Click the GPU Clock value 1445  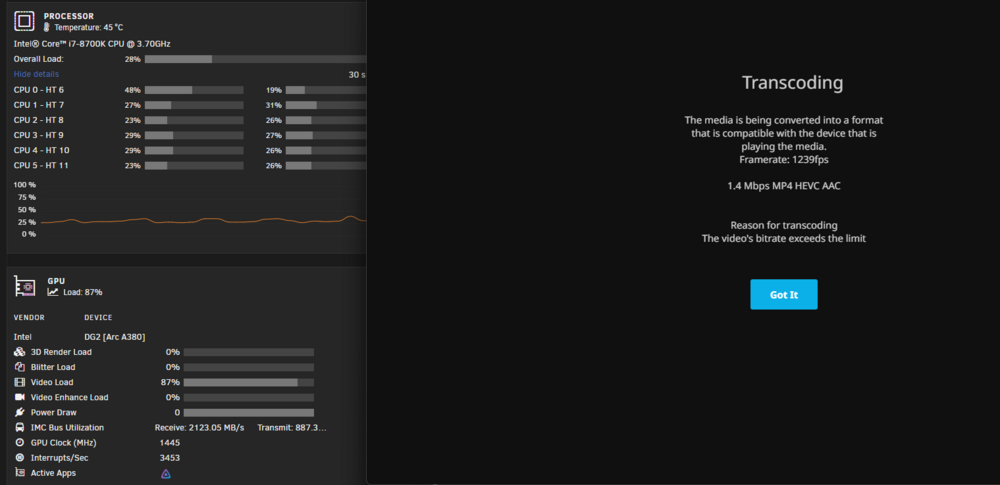click(170, 442)
